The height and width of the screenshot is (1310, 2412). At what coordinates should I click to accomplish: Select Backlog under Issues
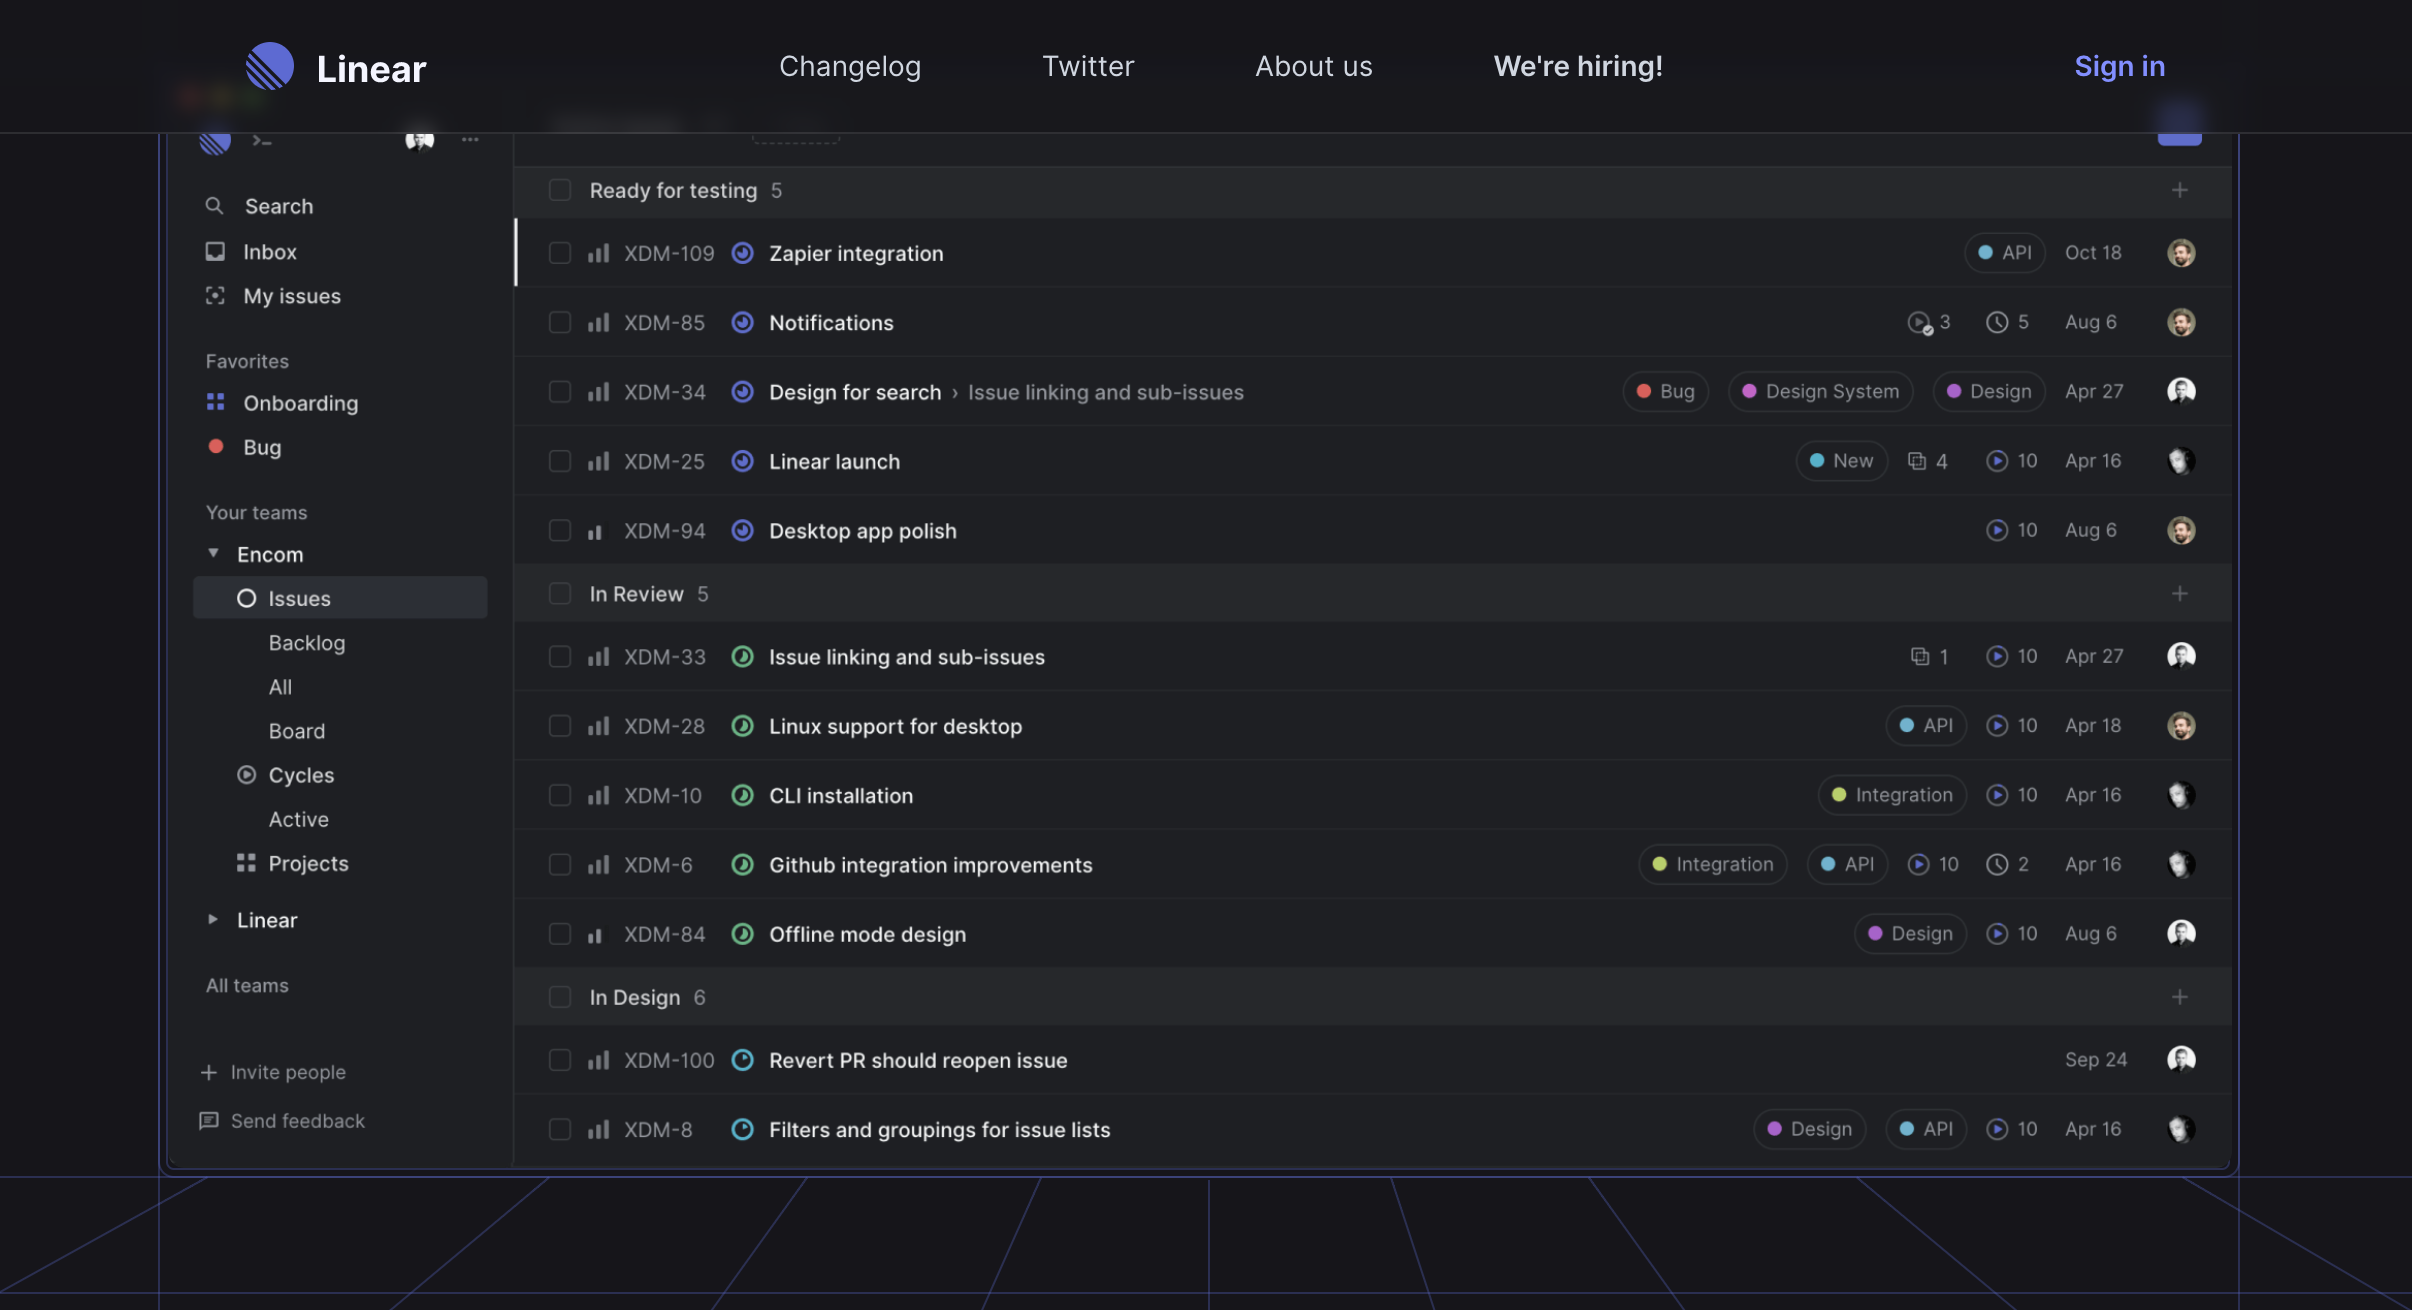[x=307, y=643]
